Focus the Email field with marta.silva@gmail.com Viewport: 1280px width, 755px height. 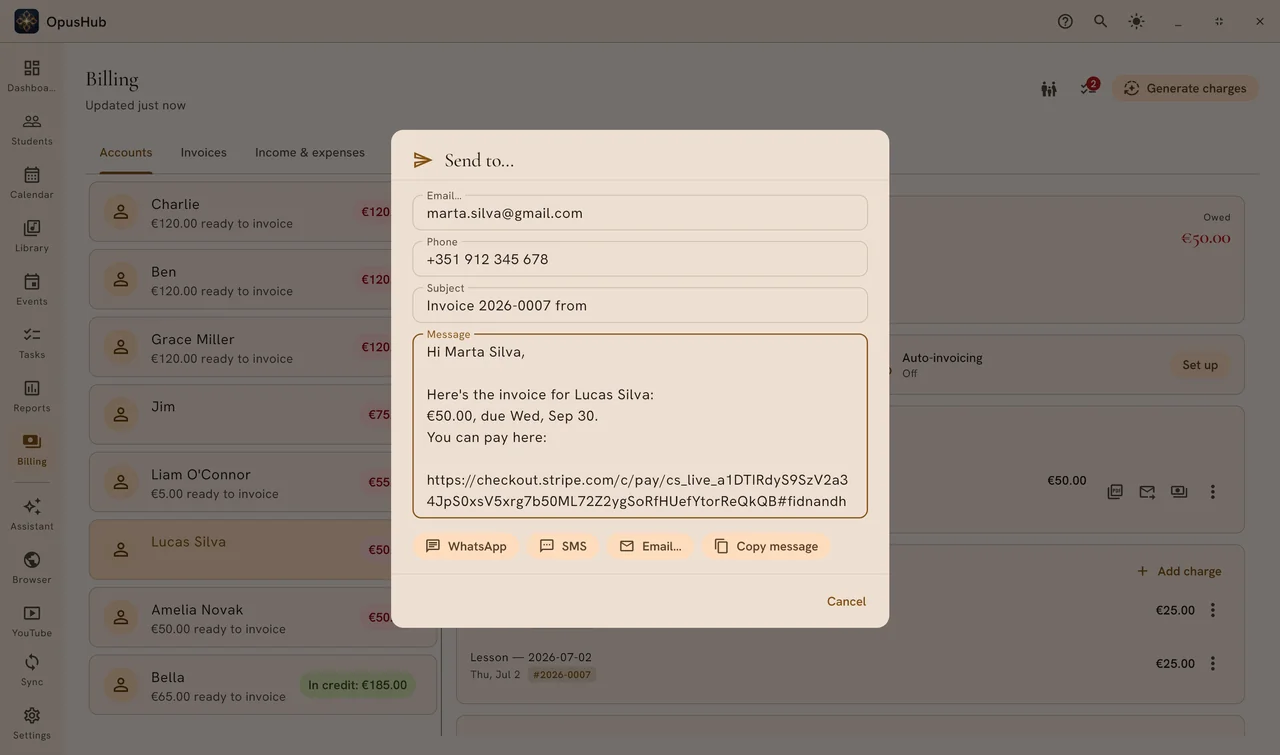pos(640,213)
